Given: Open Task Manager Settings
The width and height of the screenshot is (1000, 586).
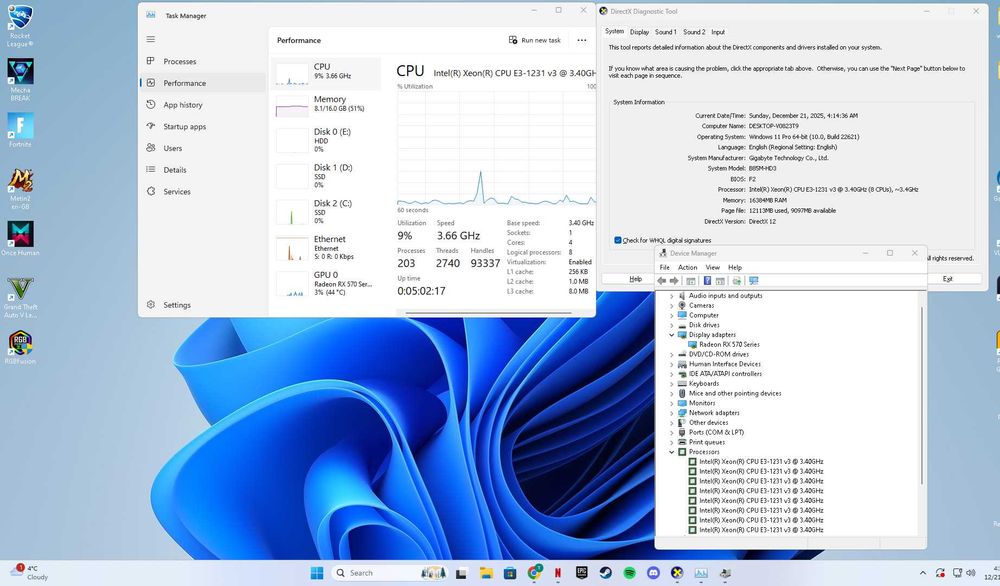Looking at the screenshot, I should 202,305.
